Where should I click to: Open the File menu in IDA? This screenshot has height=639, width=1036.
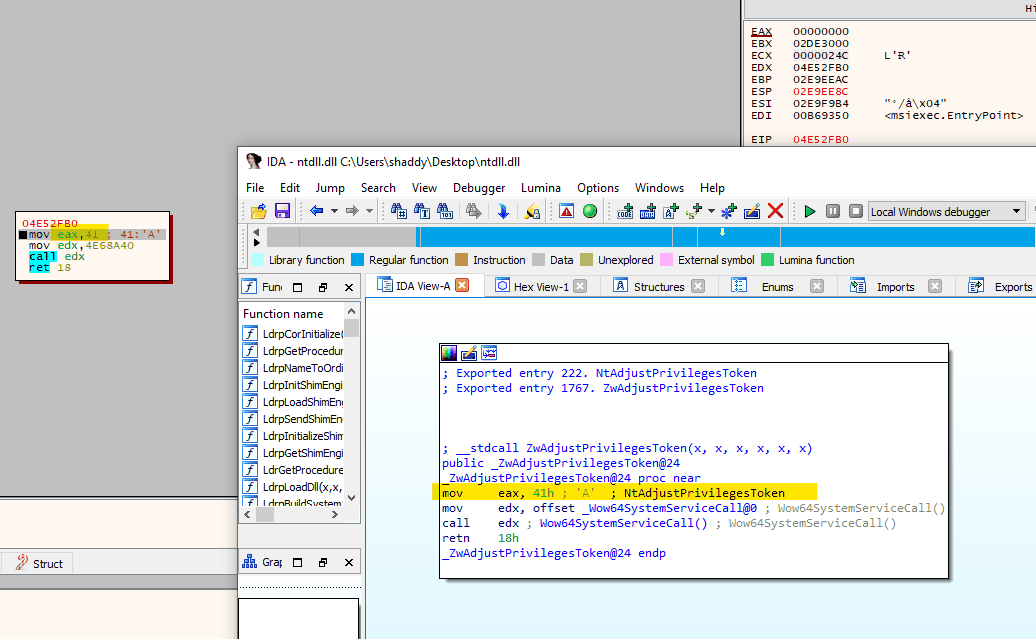(x=255, y=188)
